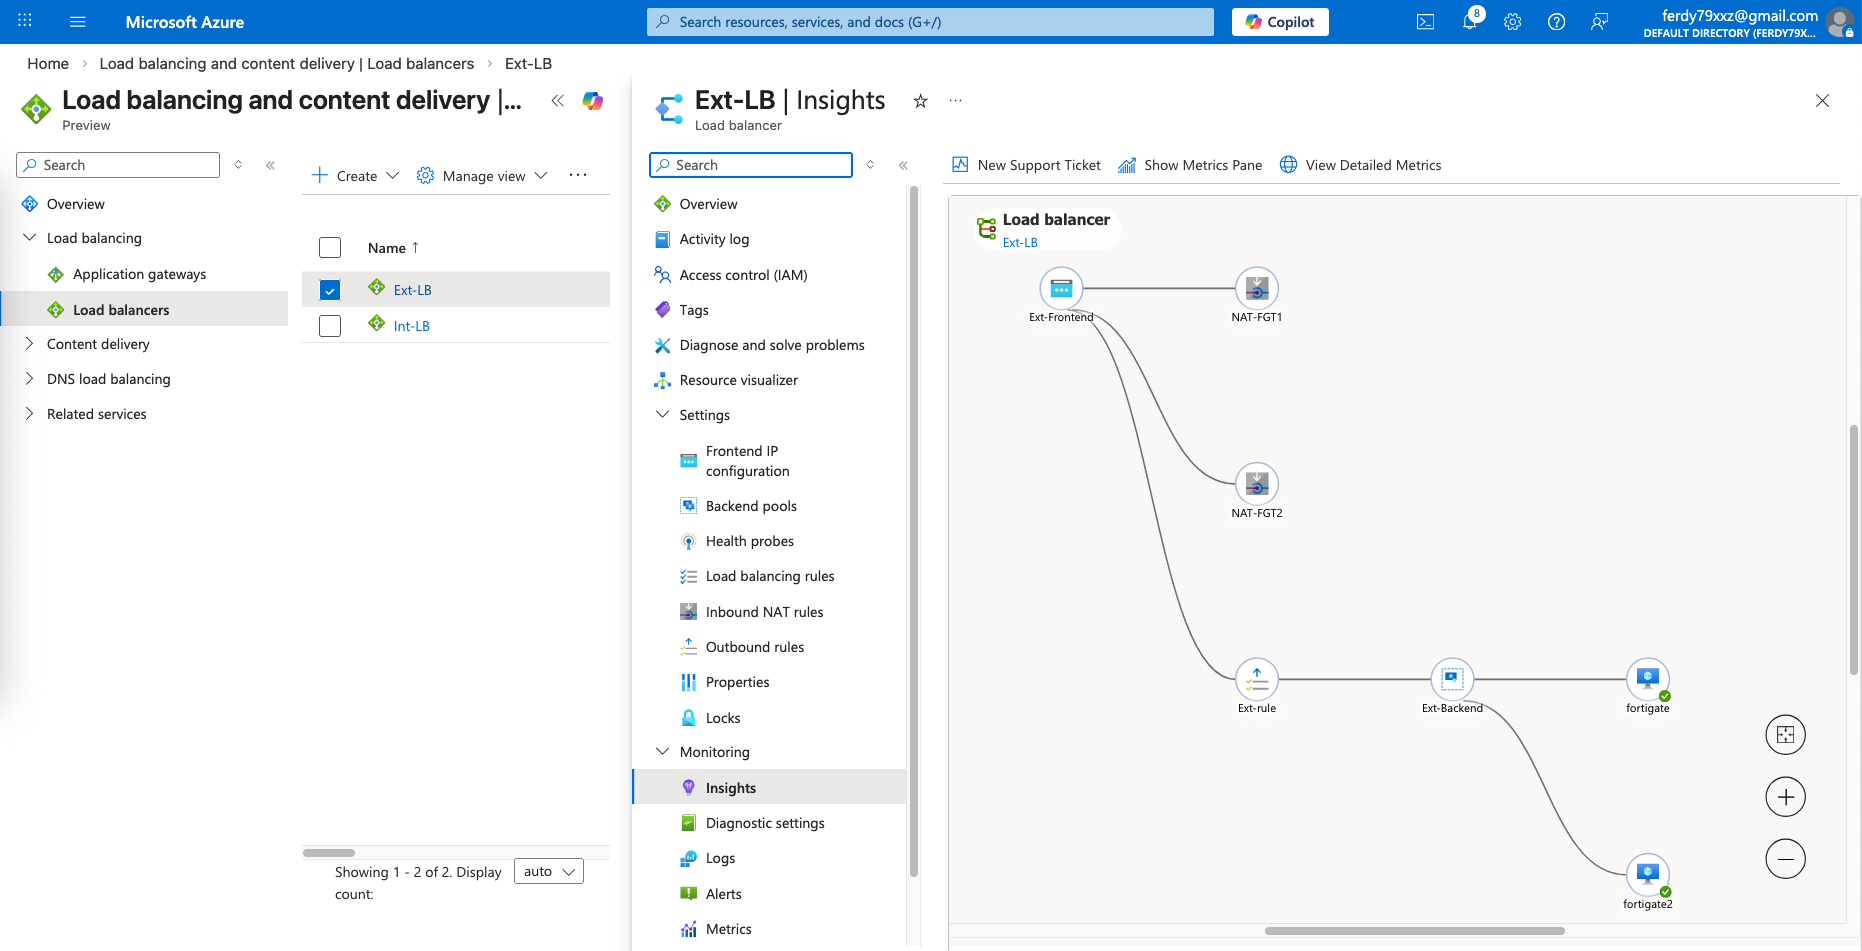
Task: Select the Ext-Frontend node icon
Action: coord(1061,289)
